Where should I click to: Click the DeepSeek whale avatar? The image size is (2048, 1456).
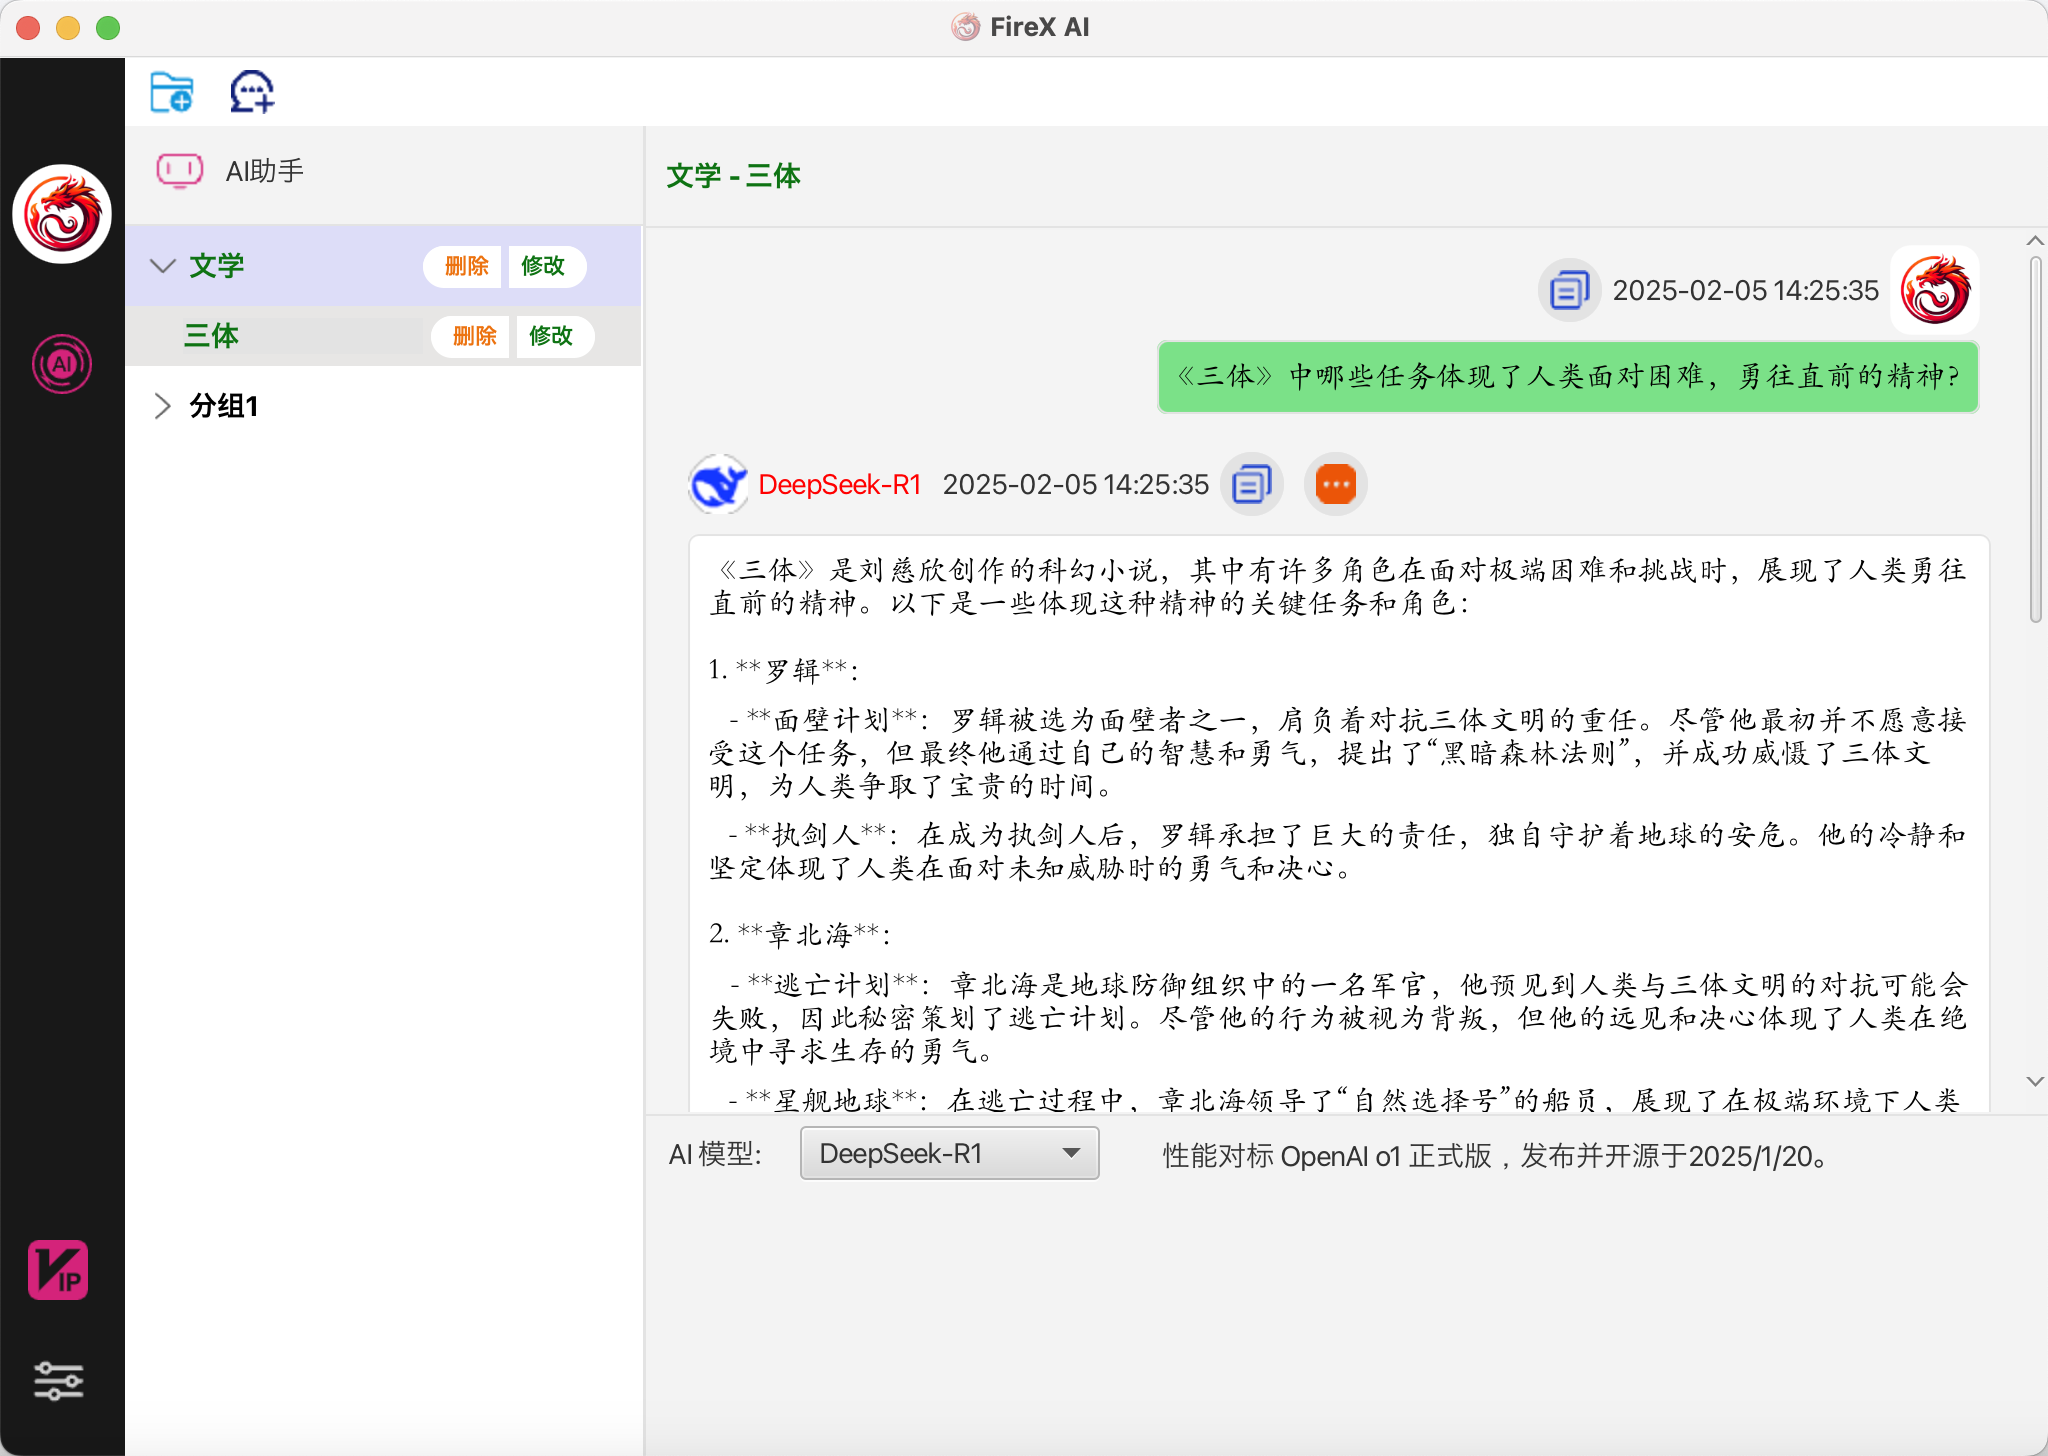(718, 485)
